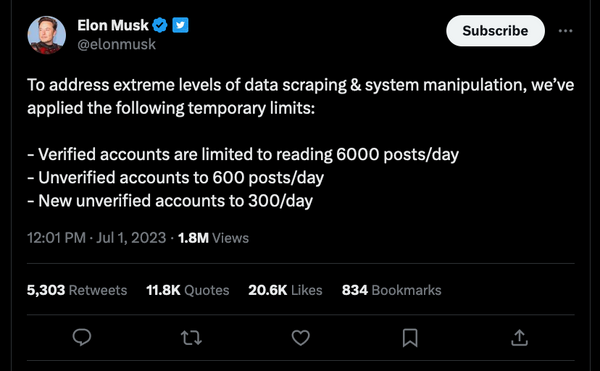
Task: Open Elon Musk's profile picture
Action: click(x=46, y=35)
